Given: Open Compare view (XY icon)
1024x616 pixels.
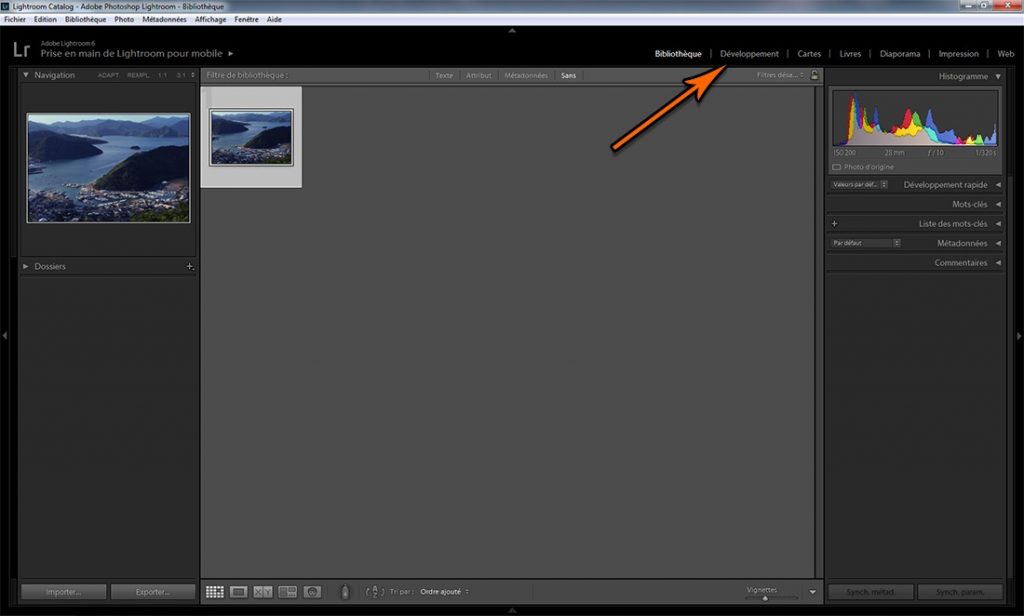Looking at the screenshot, I should tap(263, 592).
